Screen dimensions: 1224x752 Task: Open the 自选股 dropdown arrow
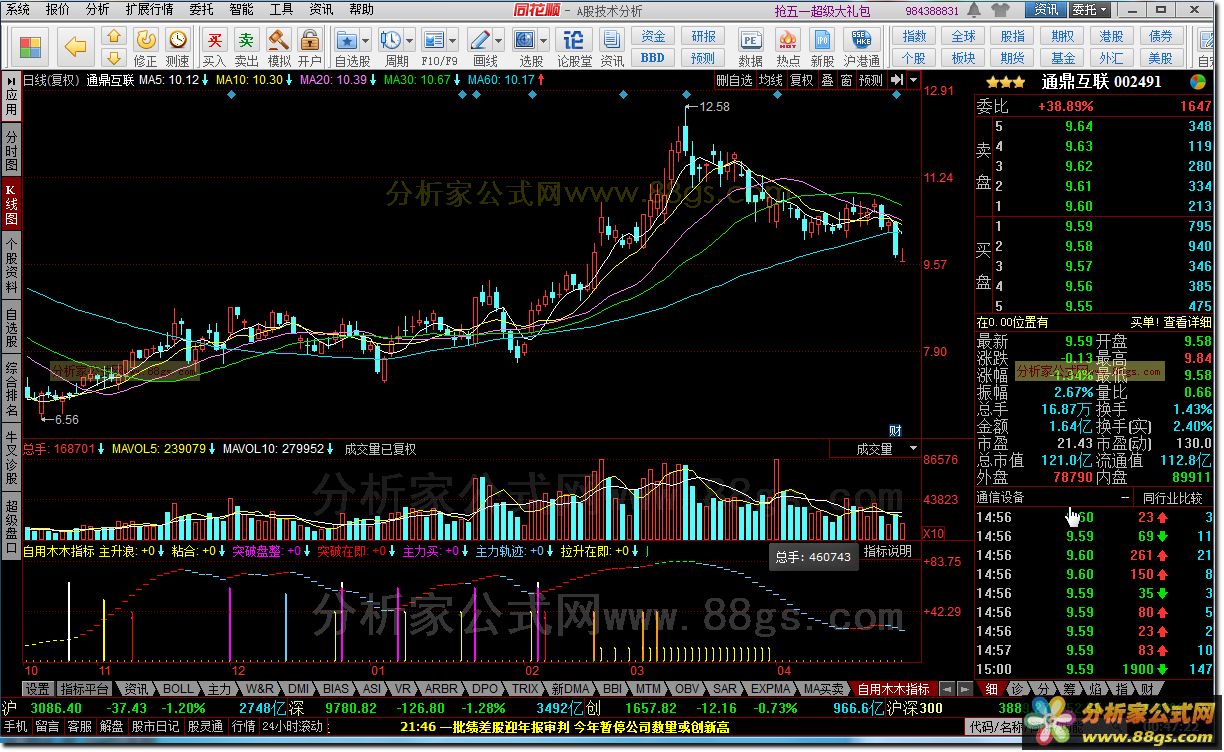tap(366, 41)
